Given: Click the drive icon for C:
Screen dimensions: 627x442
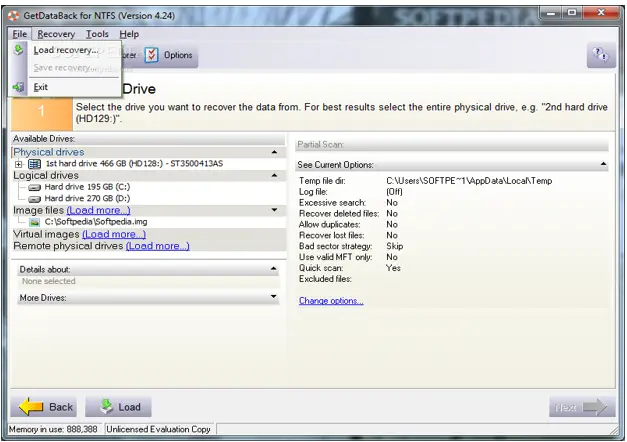Looking at the screenshot, I should point(35,187).
